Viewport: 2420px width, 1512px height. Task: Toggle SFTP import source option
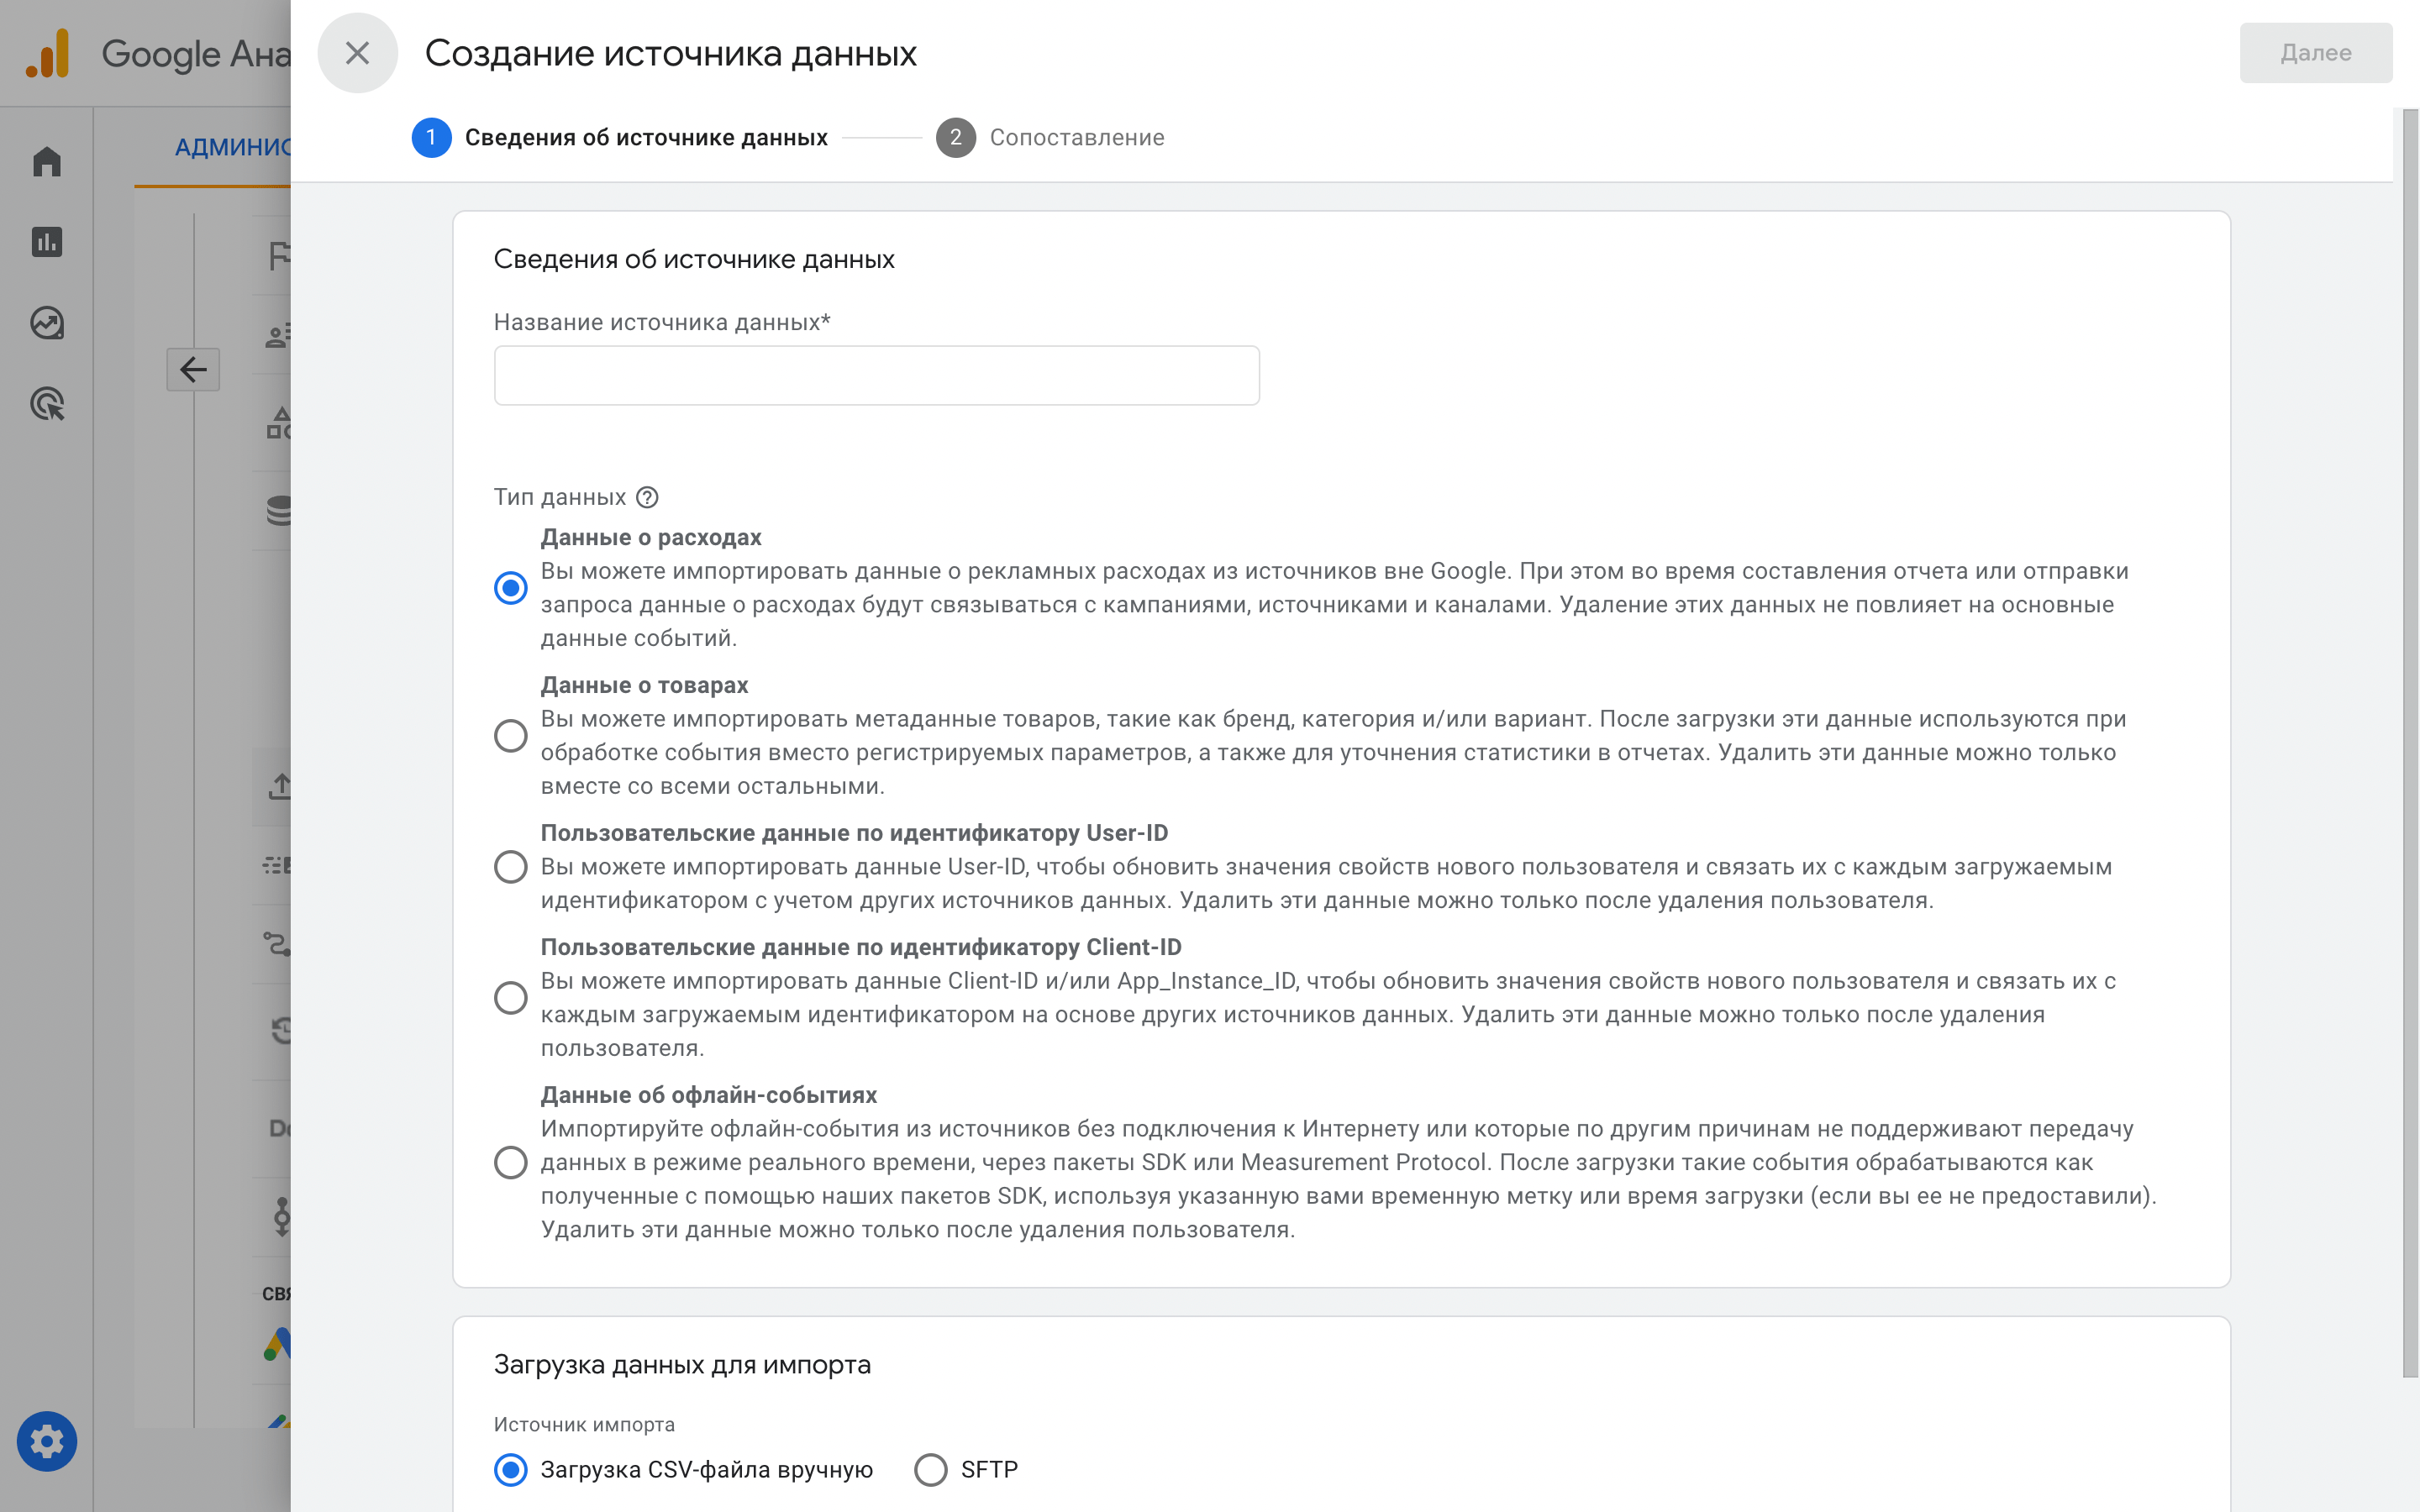pyautogui.click(x=930, y=1470)
